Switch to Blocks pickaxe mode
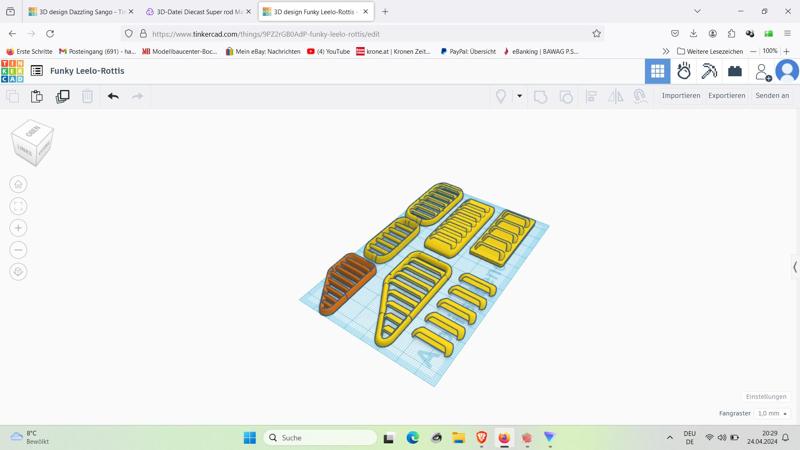The height and width of the screenshot is (450, 800). [x=709, y=71]
